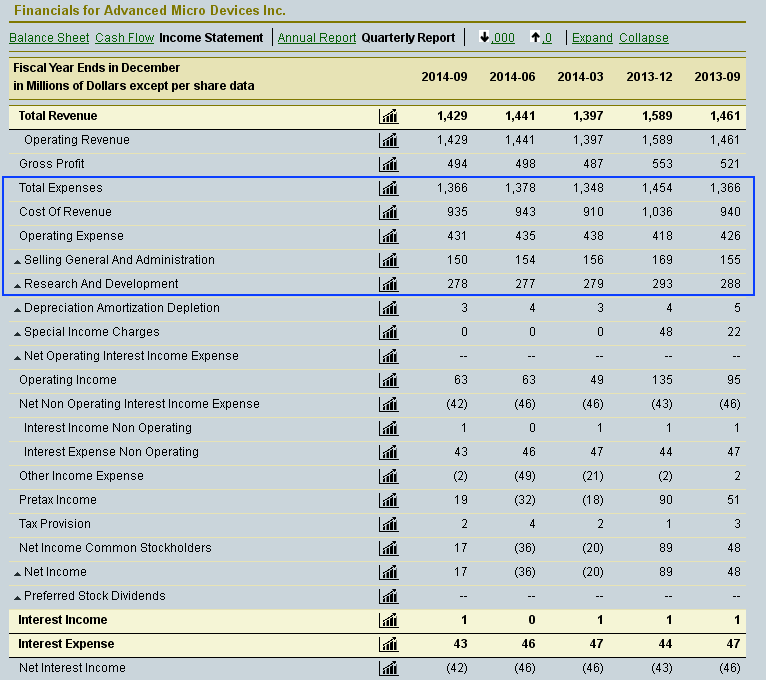Viewport: 766px width, 680px height.
Task: Click the 2013-12 column header
Action: [x=649, y=77]
